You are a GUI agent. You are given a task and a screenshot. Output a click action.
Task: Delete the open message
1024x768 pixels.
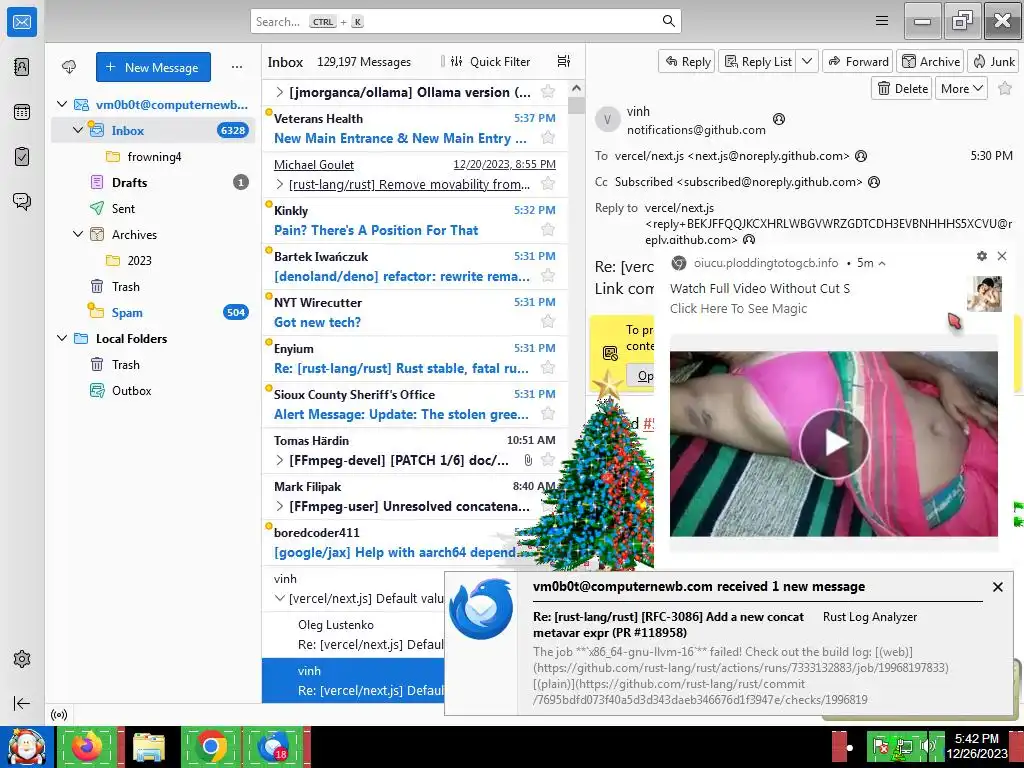(902, 88)
